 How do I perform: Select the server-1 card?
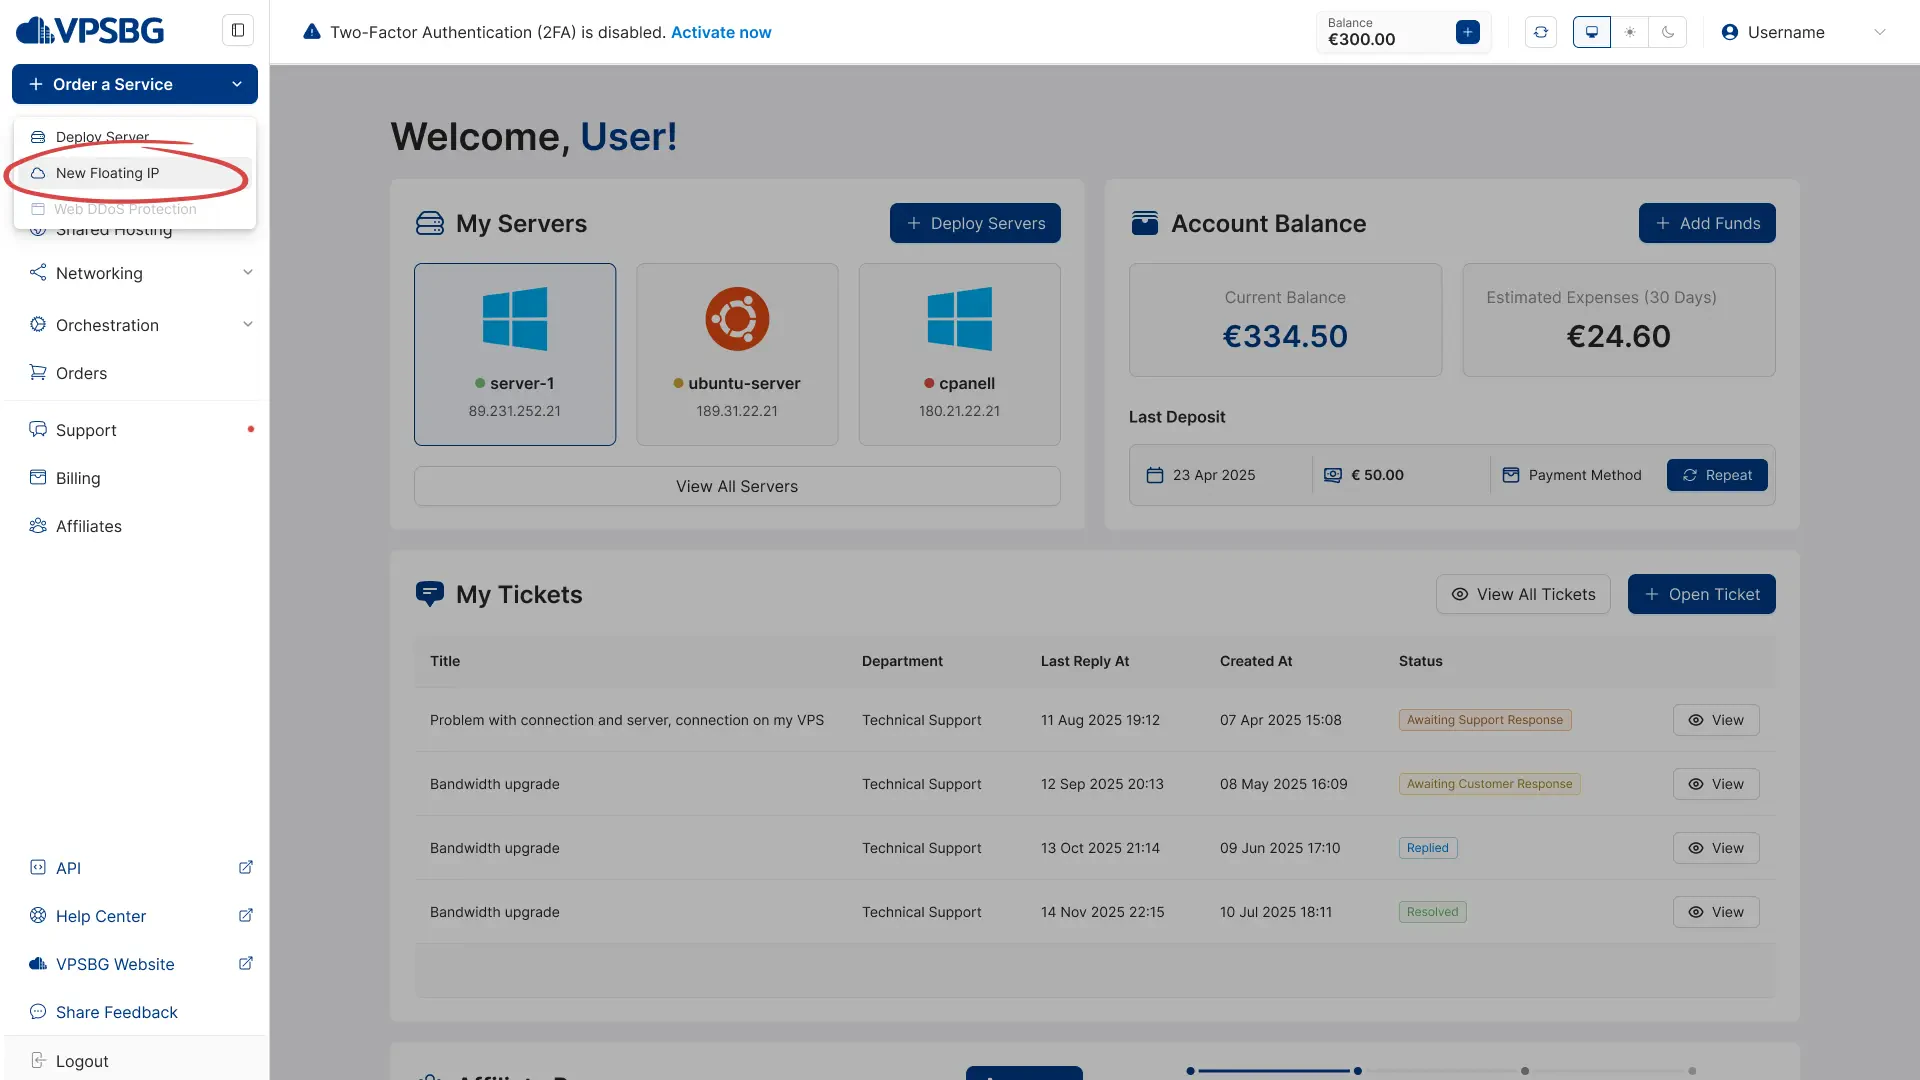515,354
